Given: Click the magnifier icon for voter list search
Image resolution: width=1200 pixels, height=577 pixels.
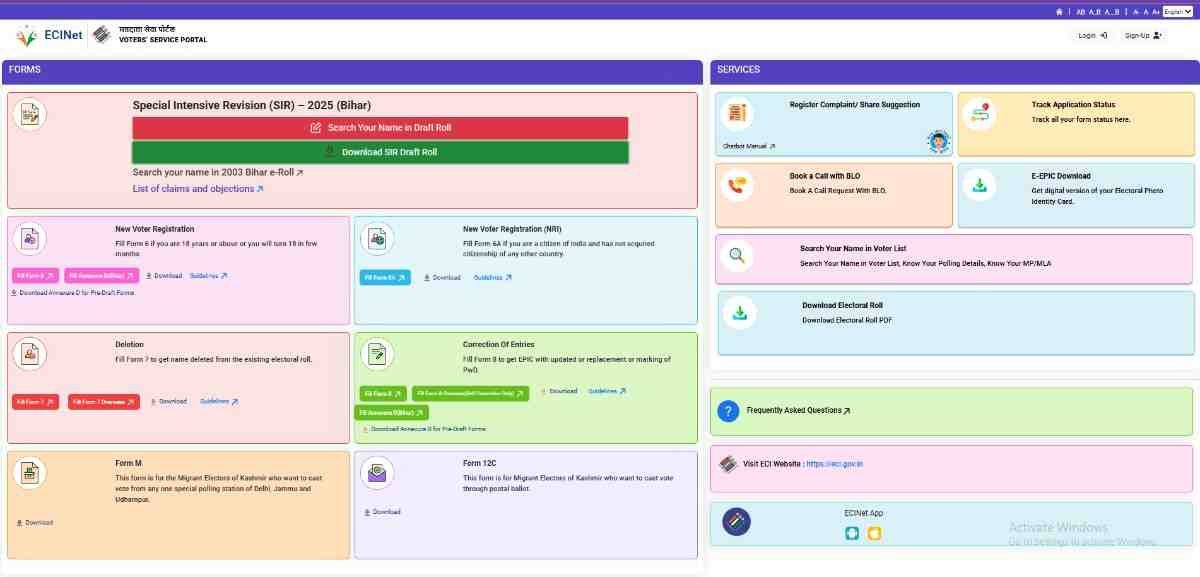Looking at the screenshot, I should point(737,256).
